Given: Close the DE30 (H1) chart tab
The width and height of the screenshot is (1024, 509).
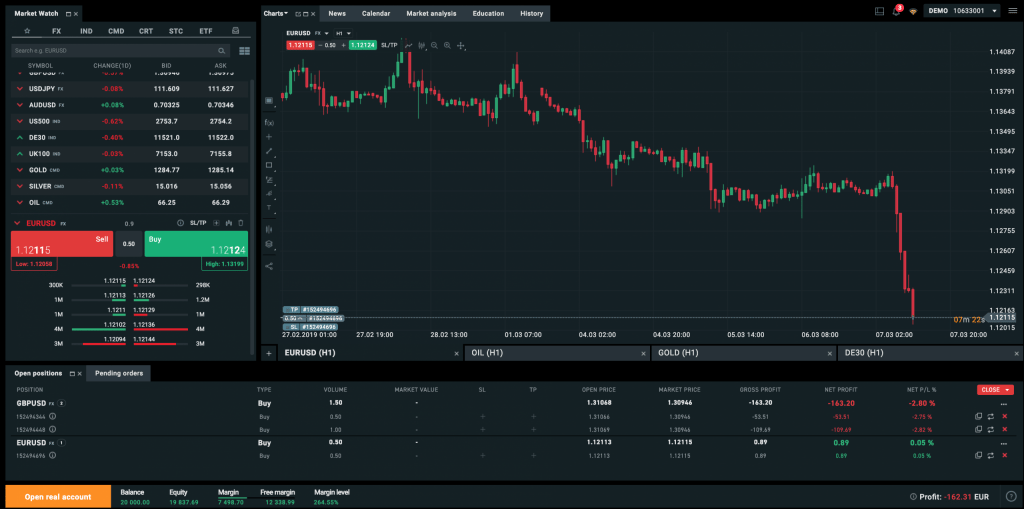Looking at the screenshot, I should [x=1016, y=353].
